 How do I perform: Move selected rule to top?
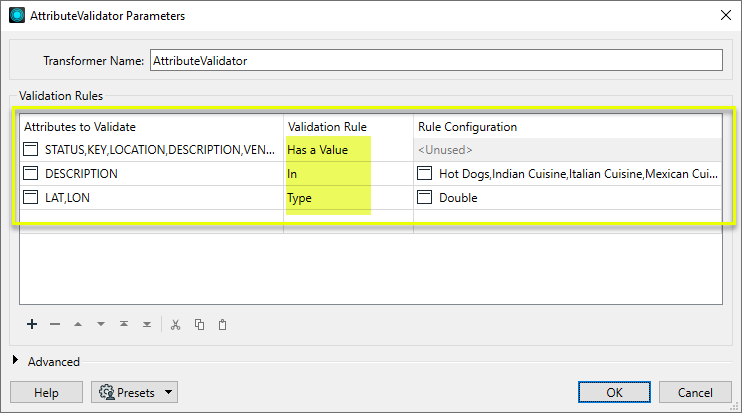pos(124,324)
